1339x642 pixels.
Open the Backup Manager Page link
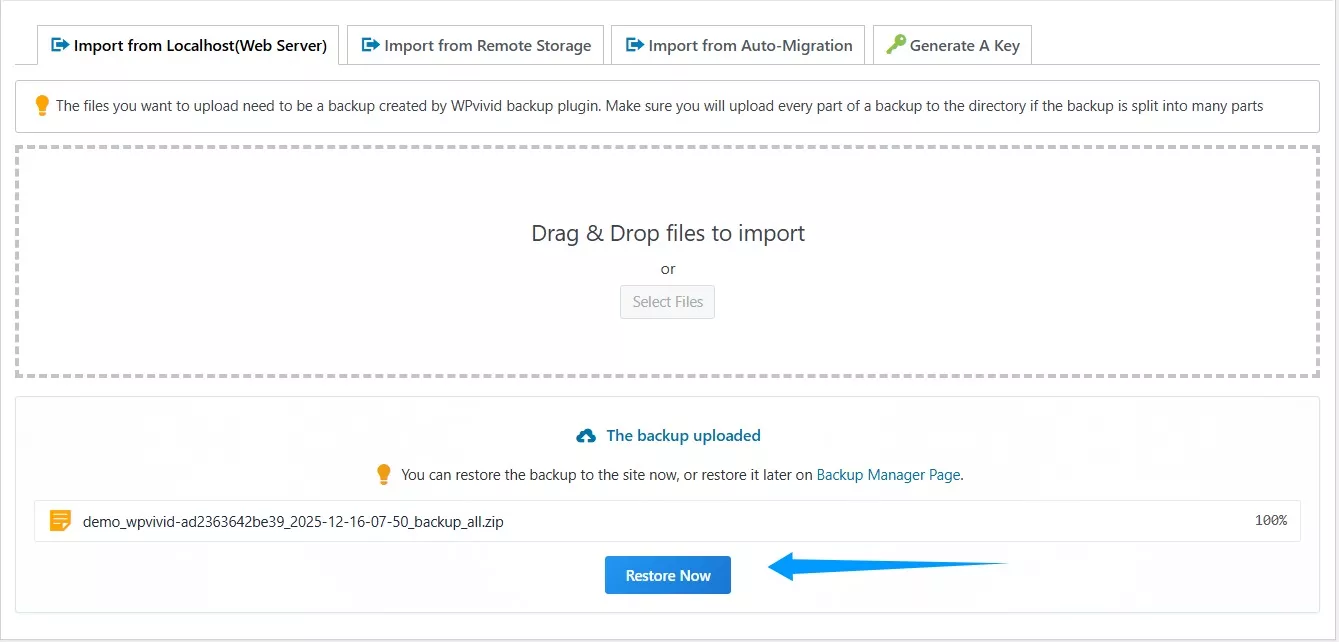tap(888, 475)
